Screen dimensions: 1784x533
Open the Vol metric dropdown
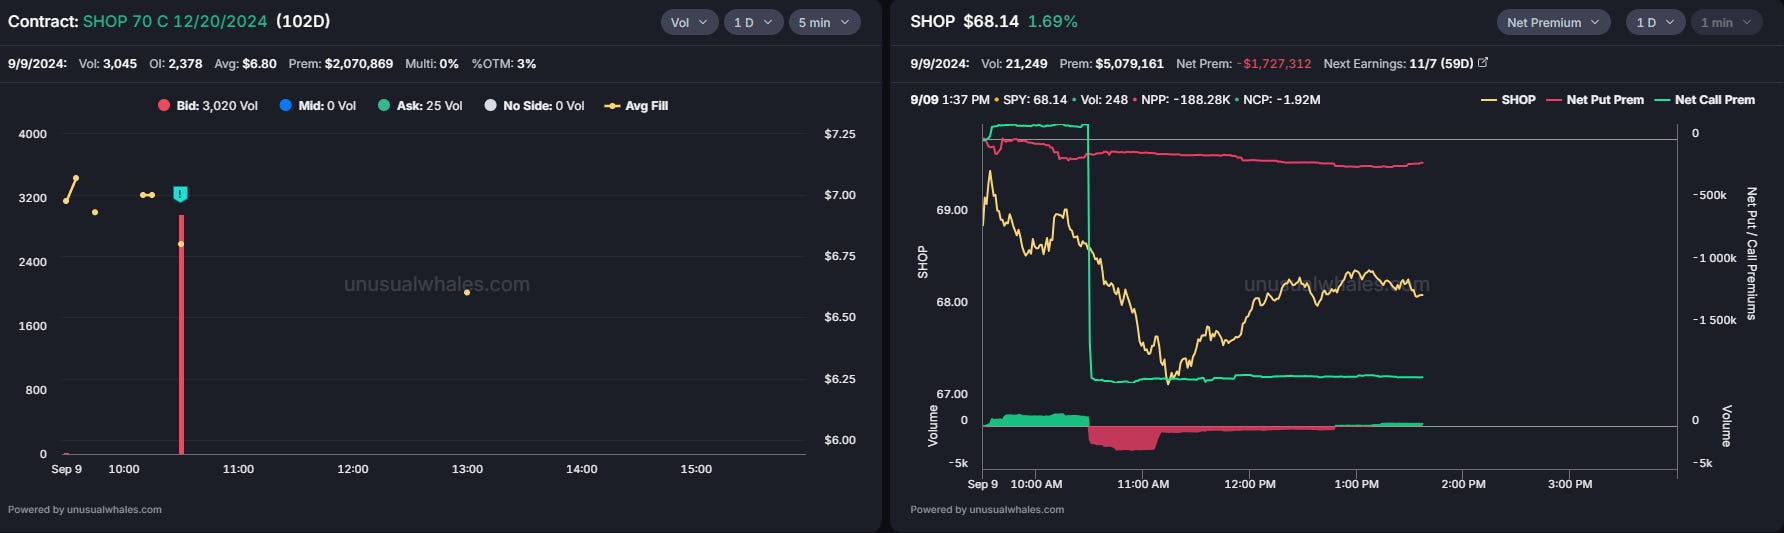(689, 22)
